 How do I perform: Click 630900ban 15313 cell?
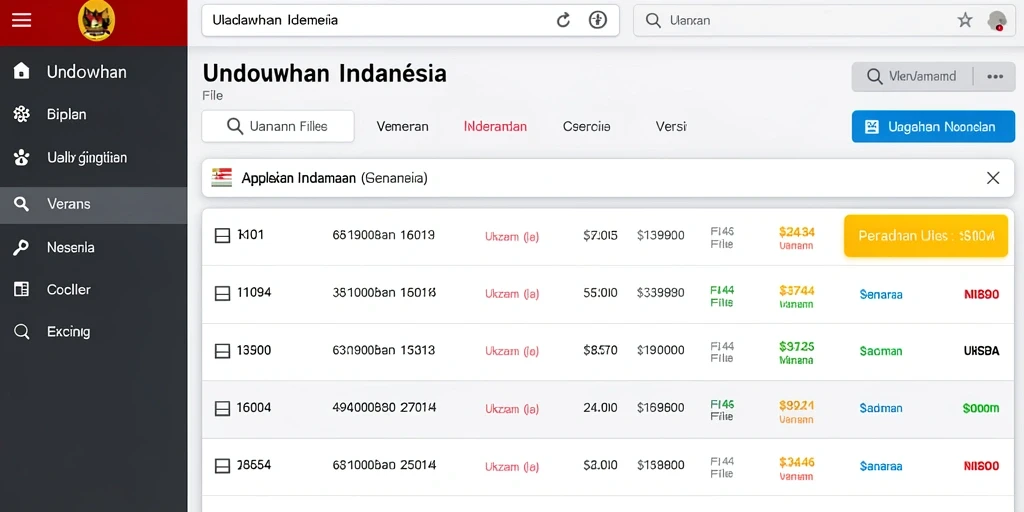(x=384, y=351)
